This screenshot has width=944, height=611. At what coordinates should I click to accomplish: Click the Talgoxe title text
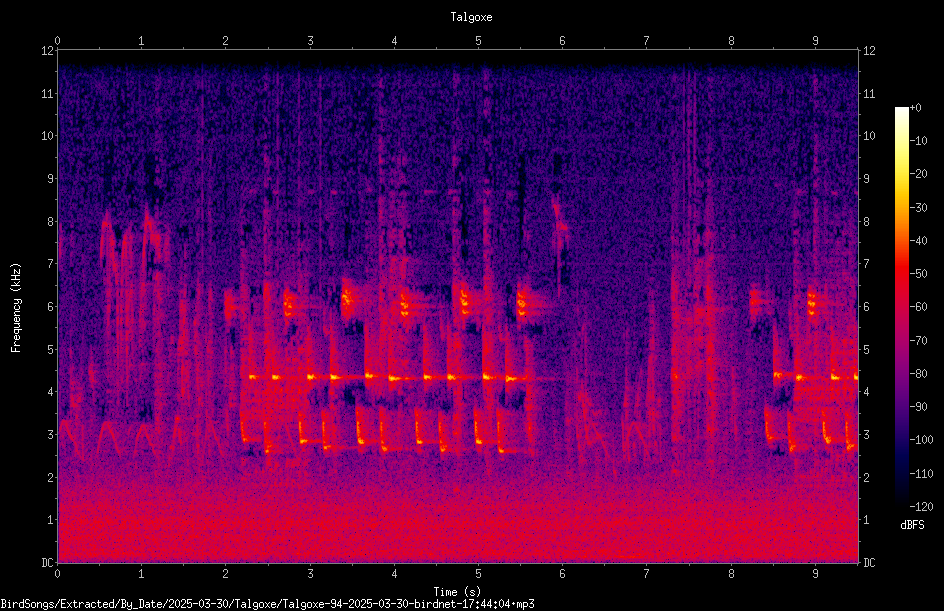[x=471, y=17]
